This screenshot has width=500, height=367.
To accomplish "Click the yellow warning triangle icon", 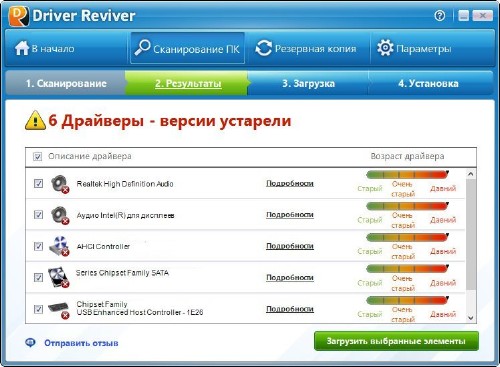I will [35, 120].
